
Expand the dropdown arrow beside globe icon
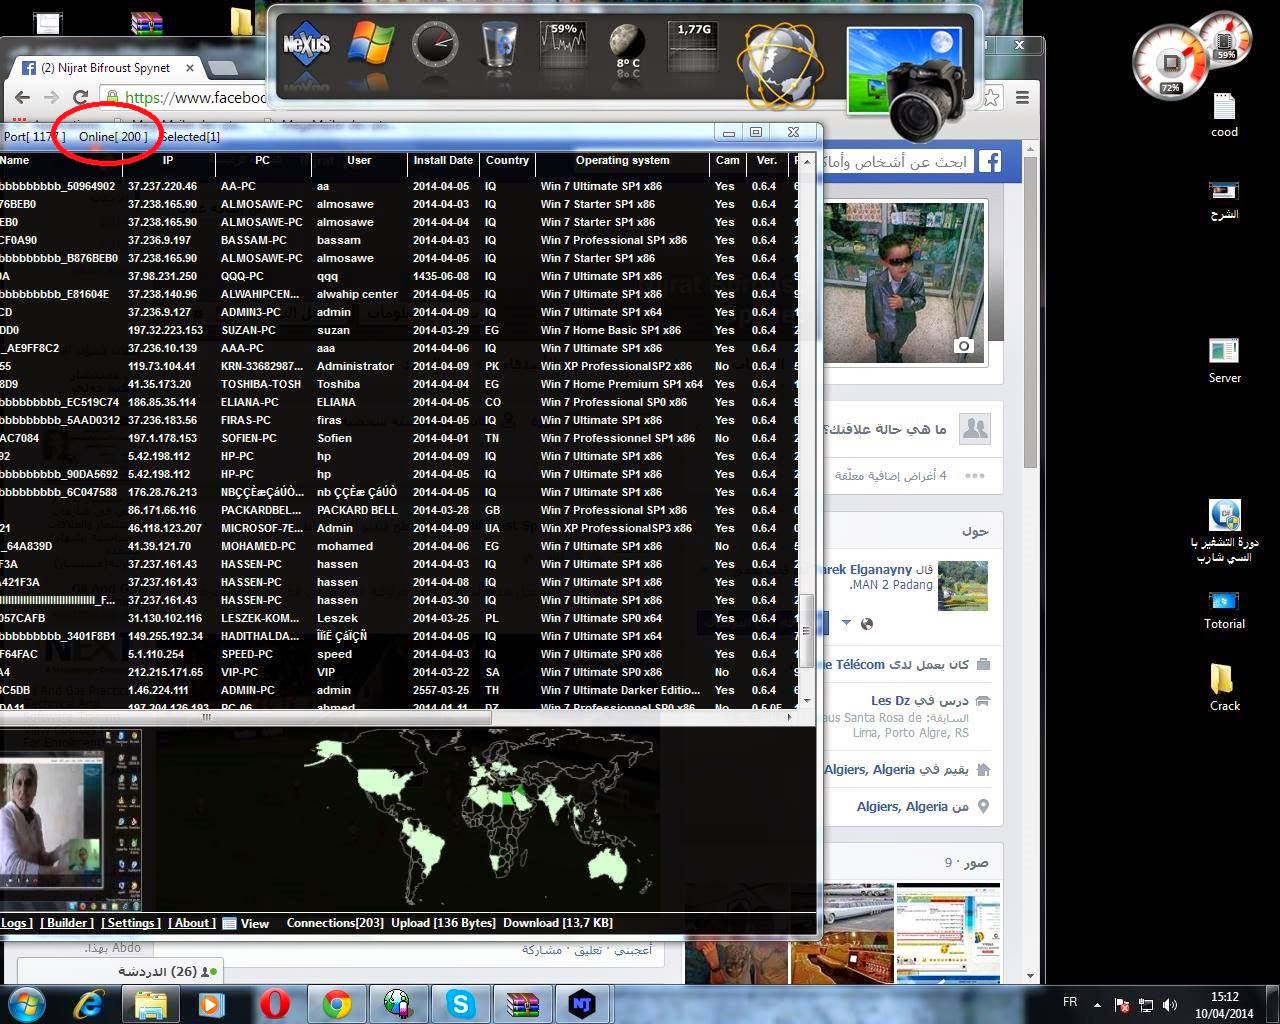click(846, 623)
